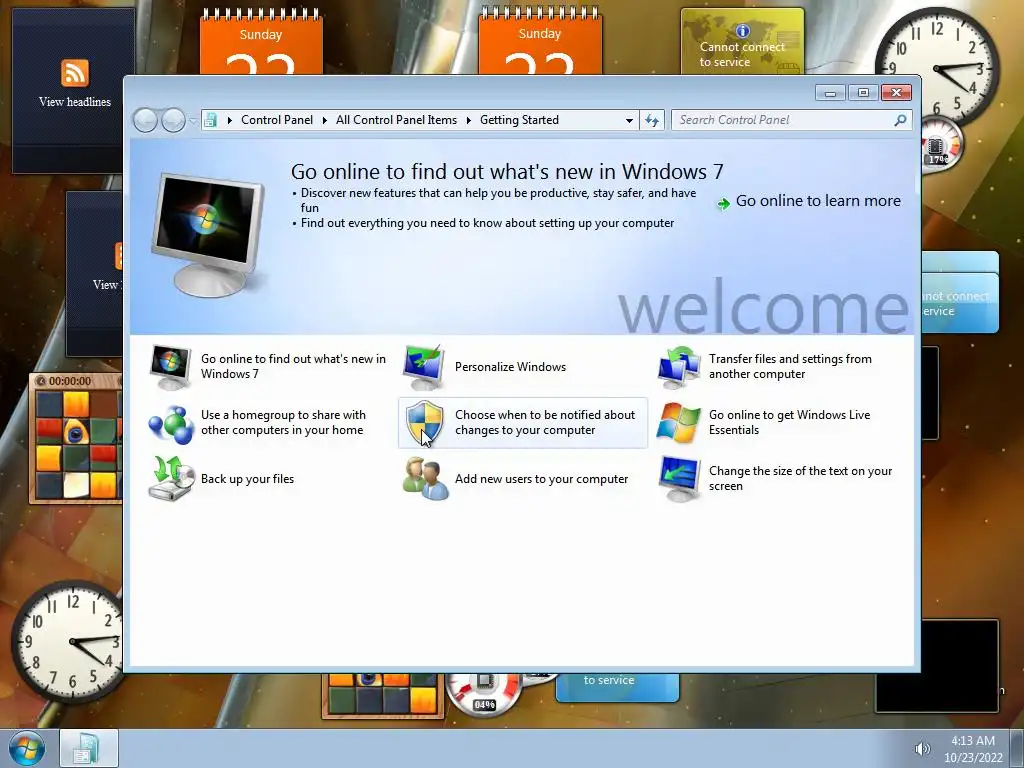The width and height of the screenshot is (1024, 768).
Task: Go back with the Back navigation button
Action: pyautogui.click(x=145, y=120)
